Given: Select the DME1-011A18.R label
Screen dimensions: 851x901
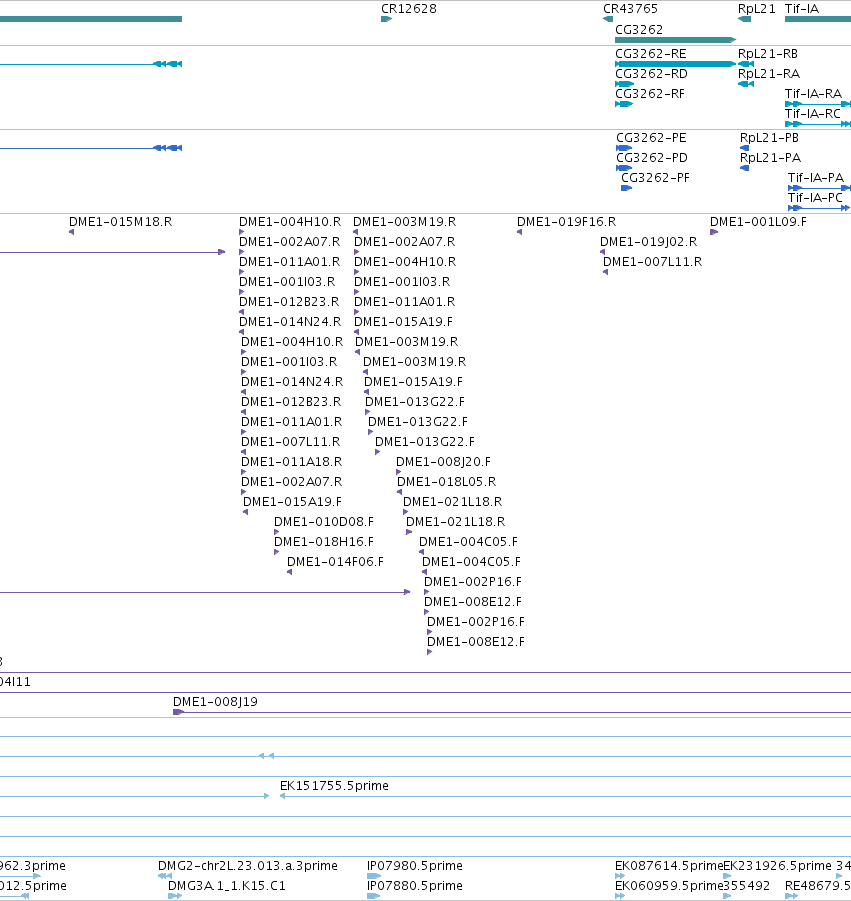Looking at the screenshot, I should [x=291, y=462].
